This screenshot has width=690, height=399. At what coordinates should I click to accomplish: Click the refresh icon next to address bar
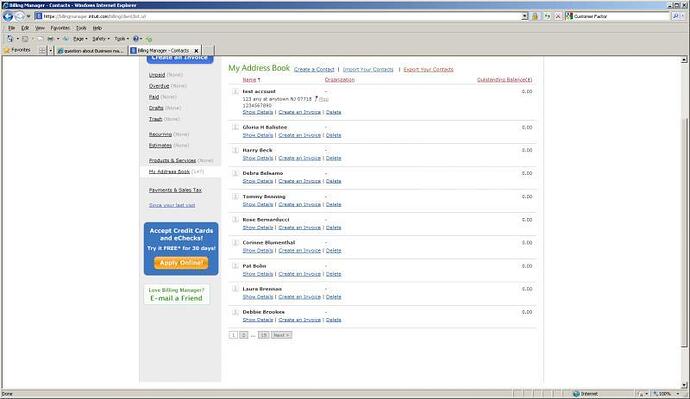pos(547,16)
